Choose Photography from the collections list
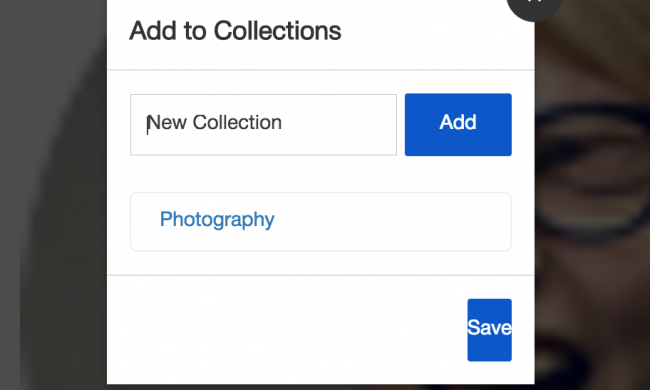 217,219
